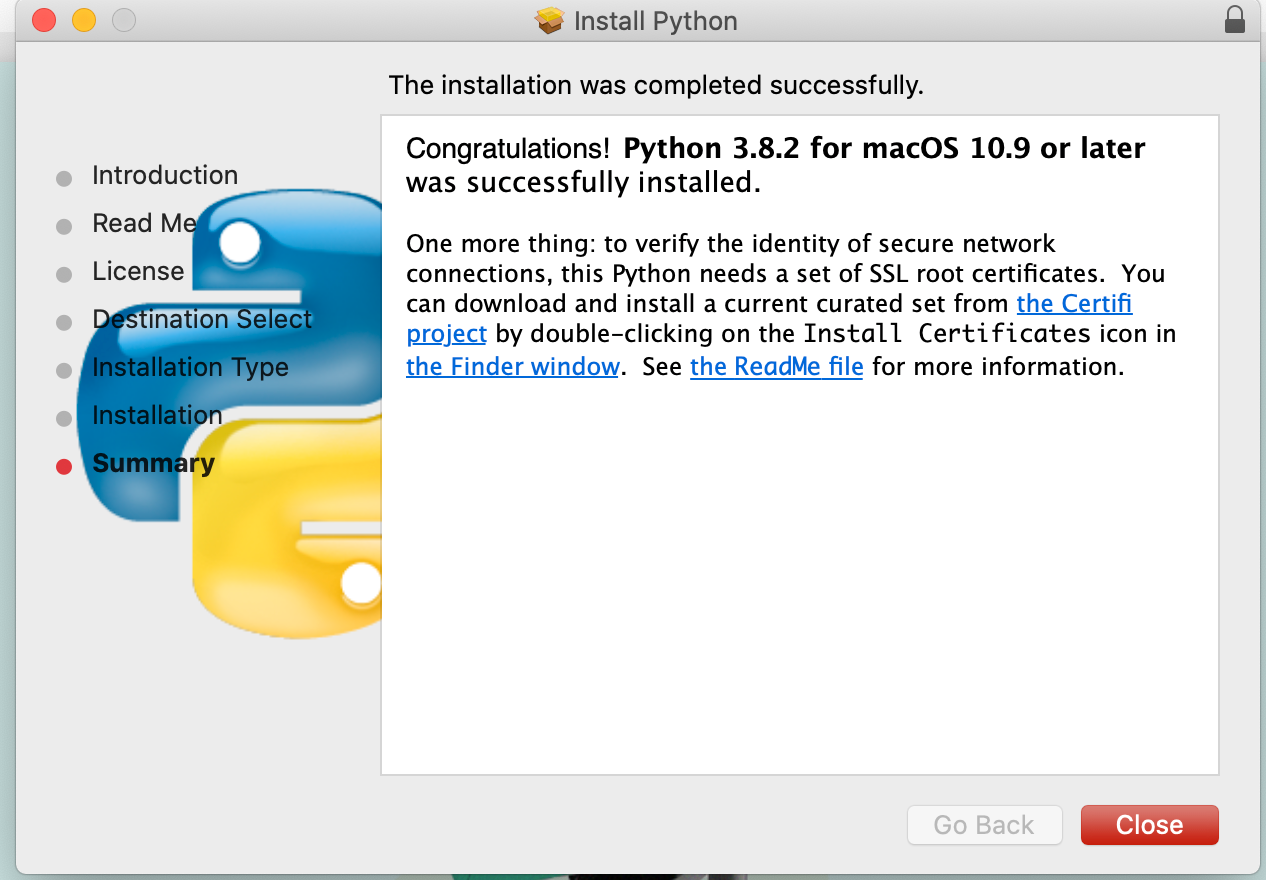The image size is (1266, 880).
Task: Click the 'Install Certificates' monospaced text
Action: 947,333
